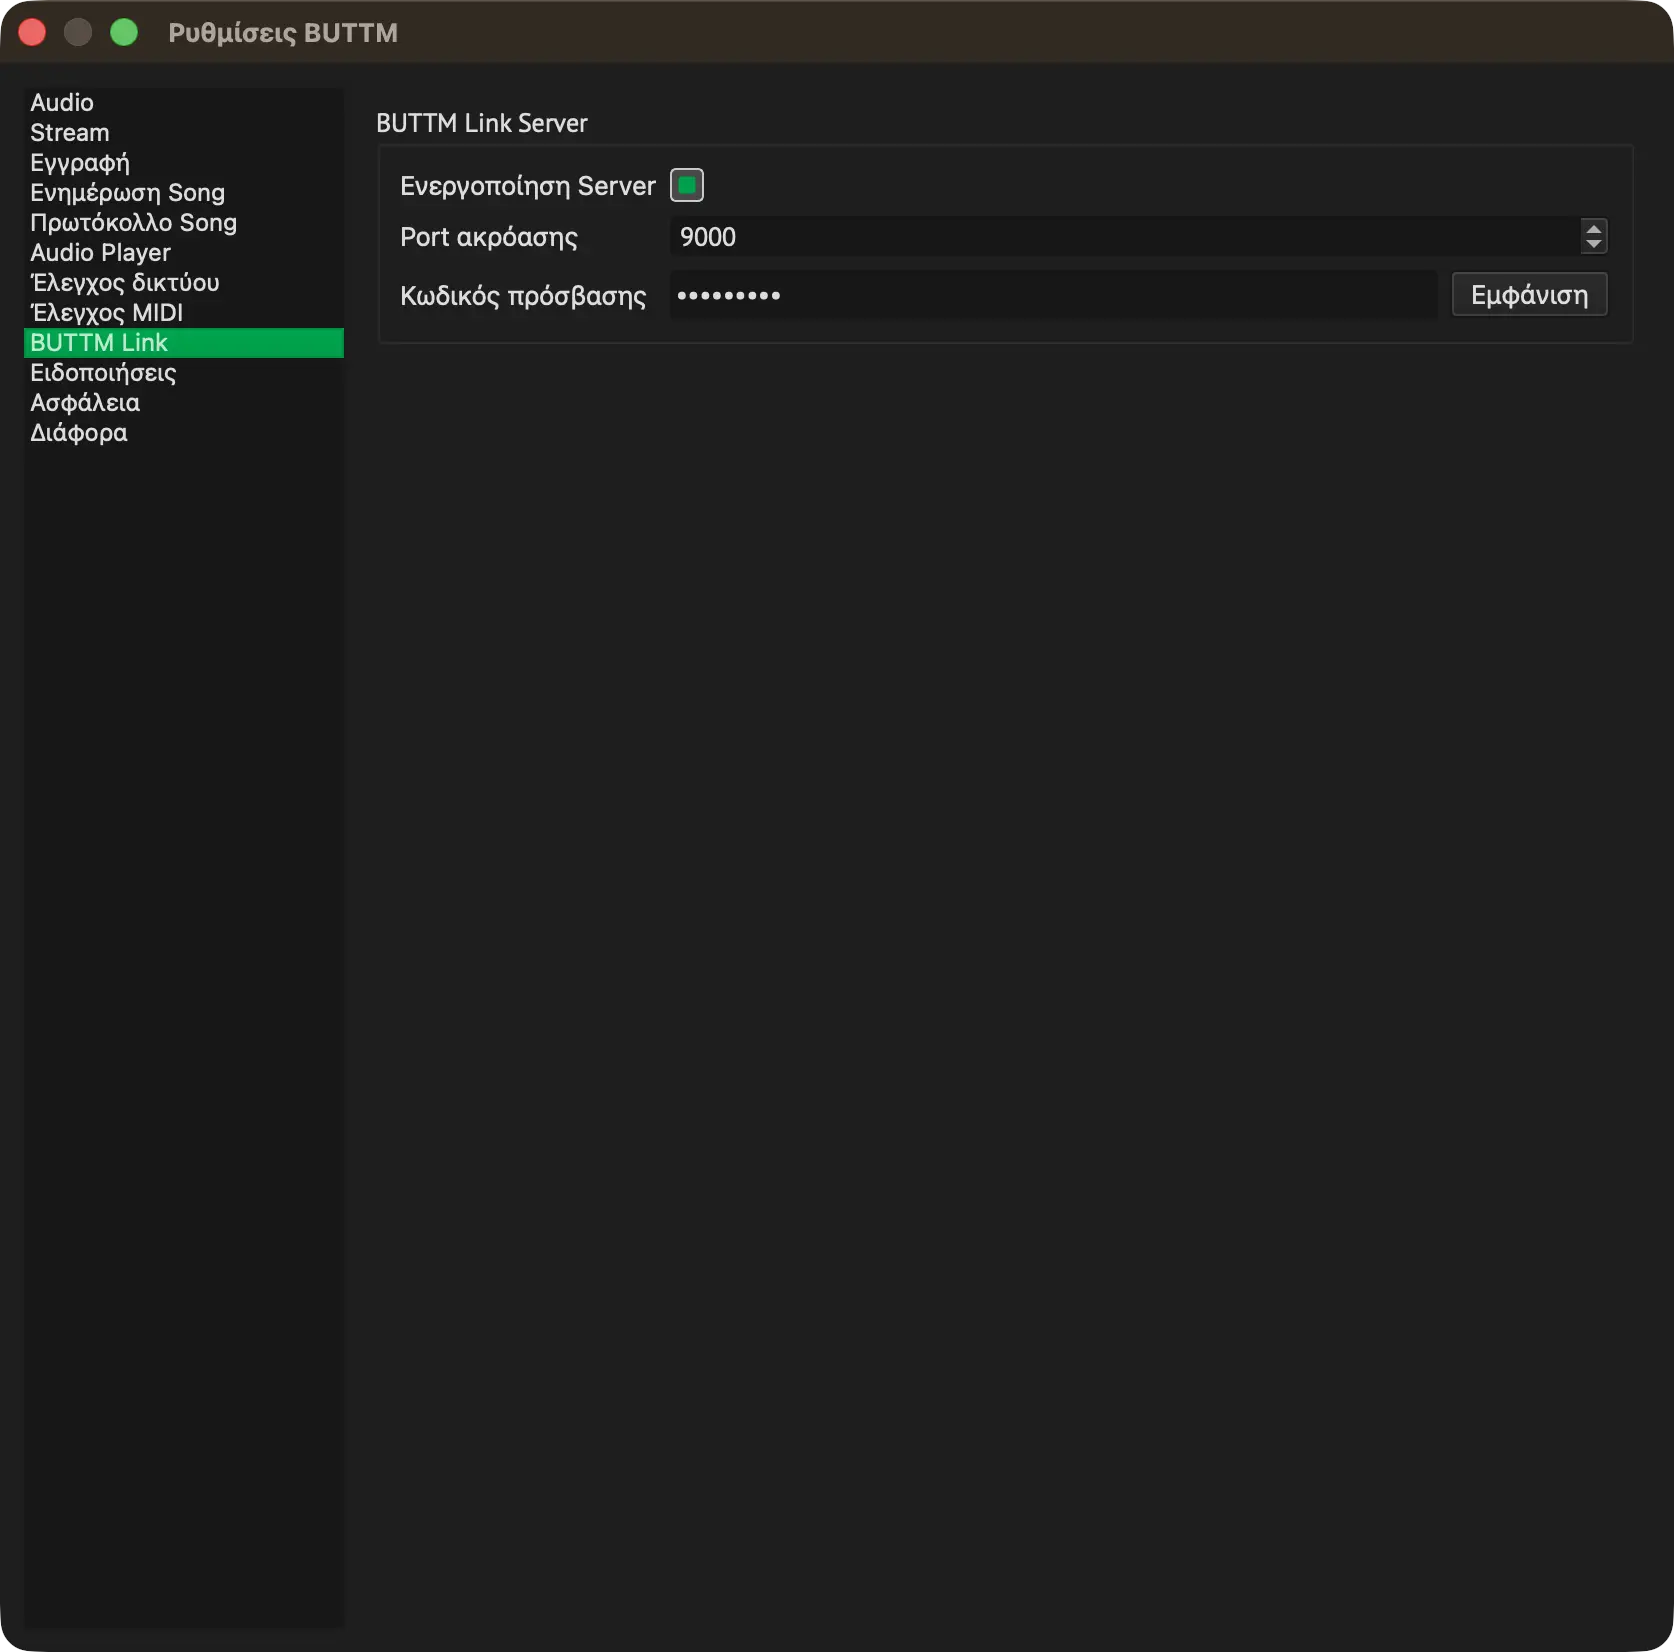1674x1652 pixels.
Task: Close the Ρυθμίσεις BUTTM window
Action: pyautogui.click(x=32, y=33)
